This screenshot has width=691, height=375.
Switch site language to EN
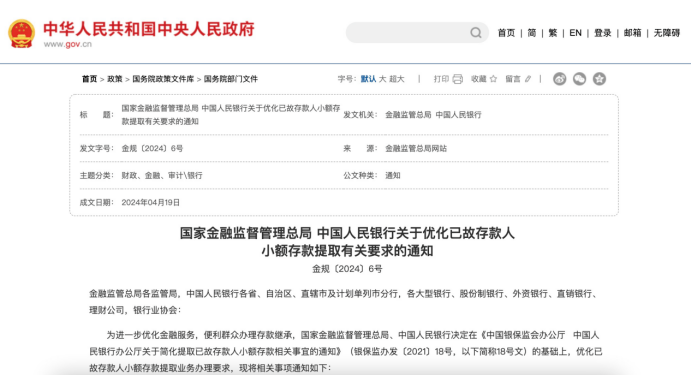(x=575, y=33)
